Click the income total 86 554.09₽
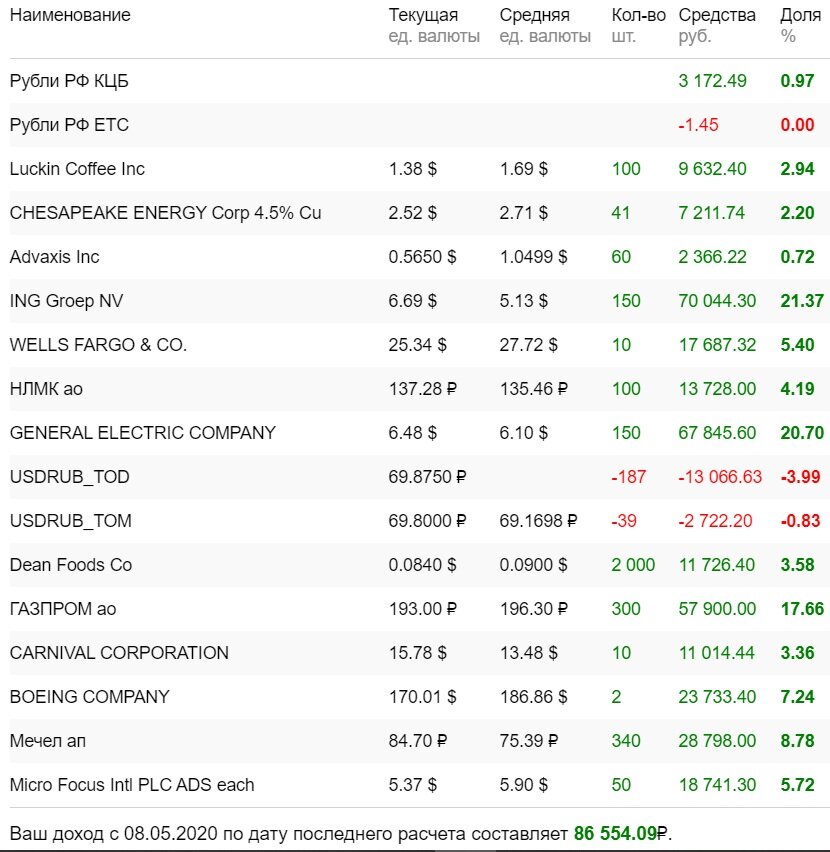830x852 pixels. pyautogui.click(x=621, y=834)
